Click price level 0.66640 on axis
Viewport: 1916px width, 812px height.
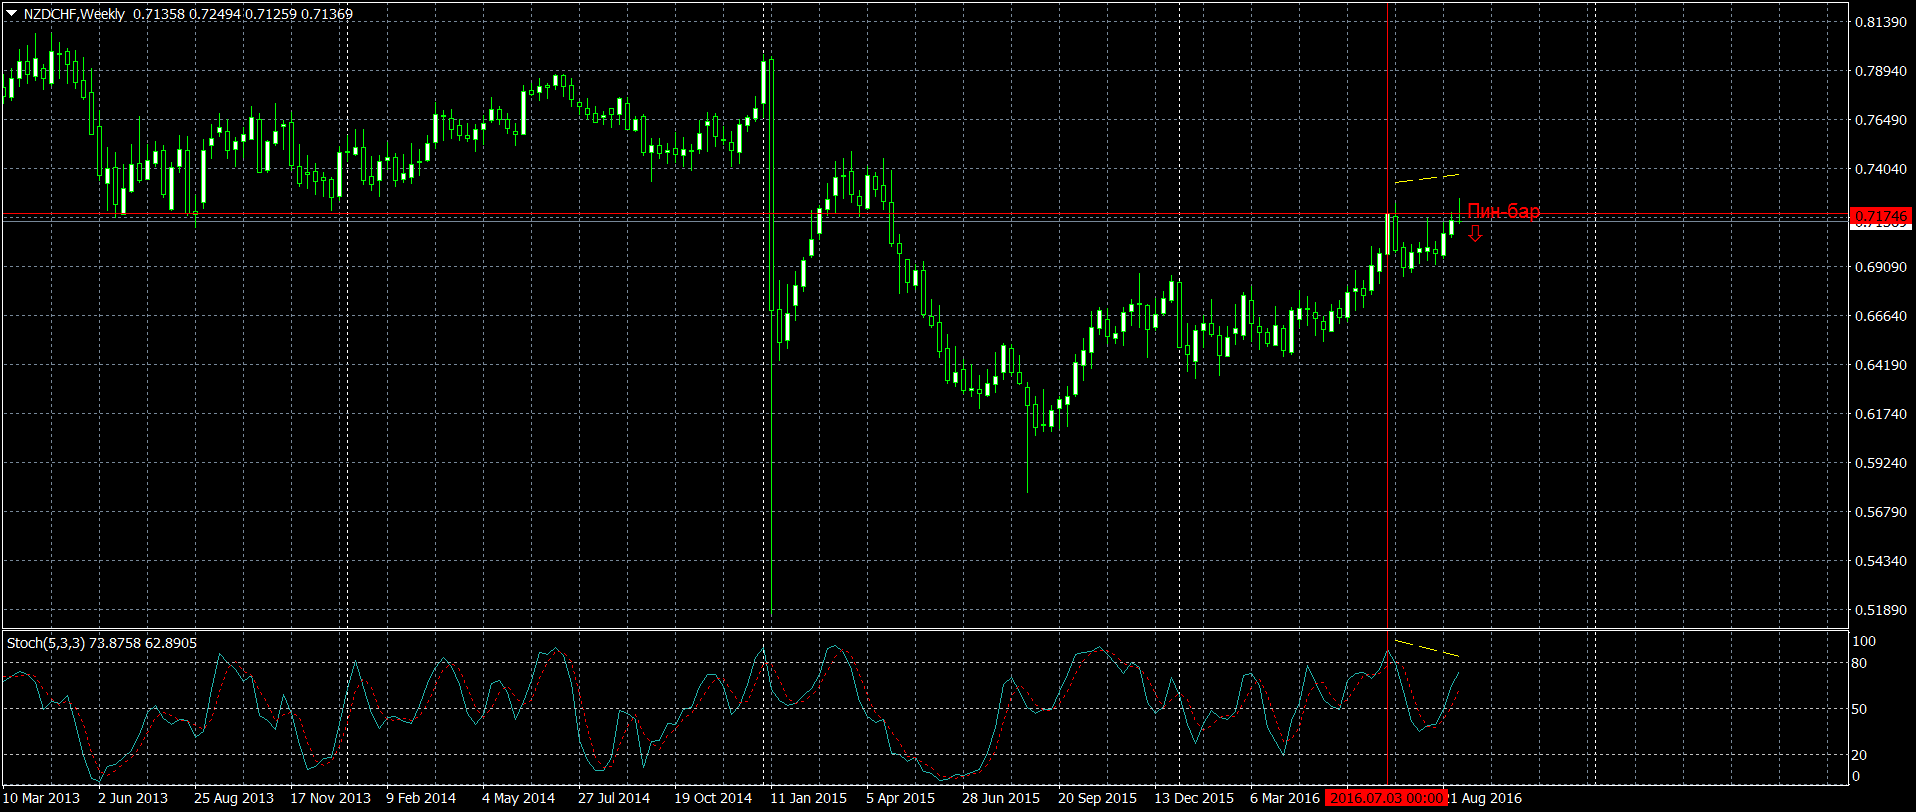pos(1880,316)
